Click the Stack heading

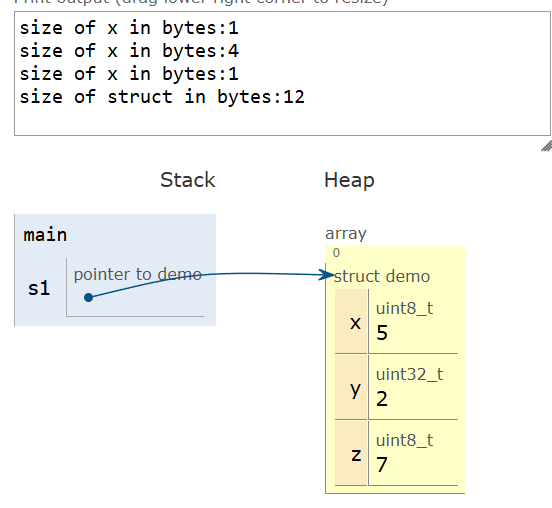[188, 180]
